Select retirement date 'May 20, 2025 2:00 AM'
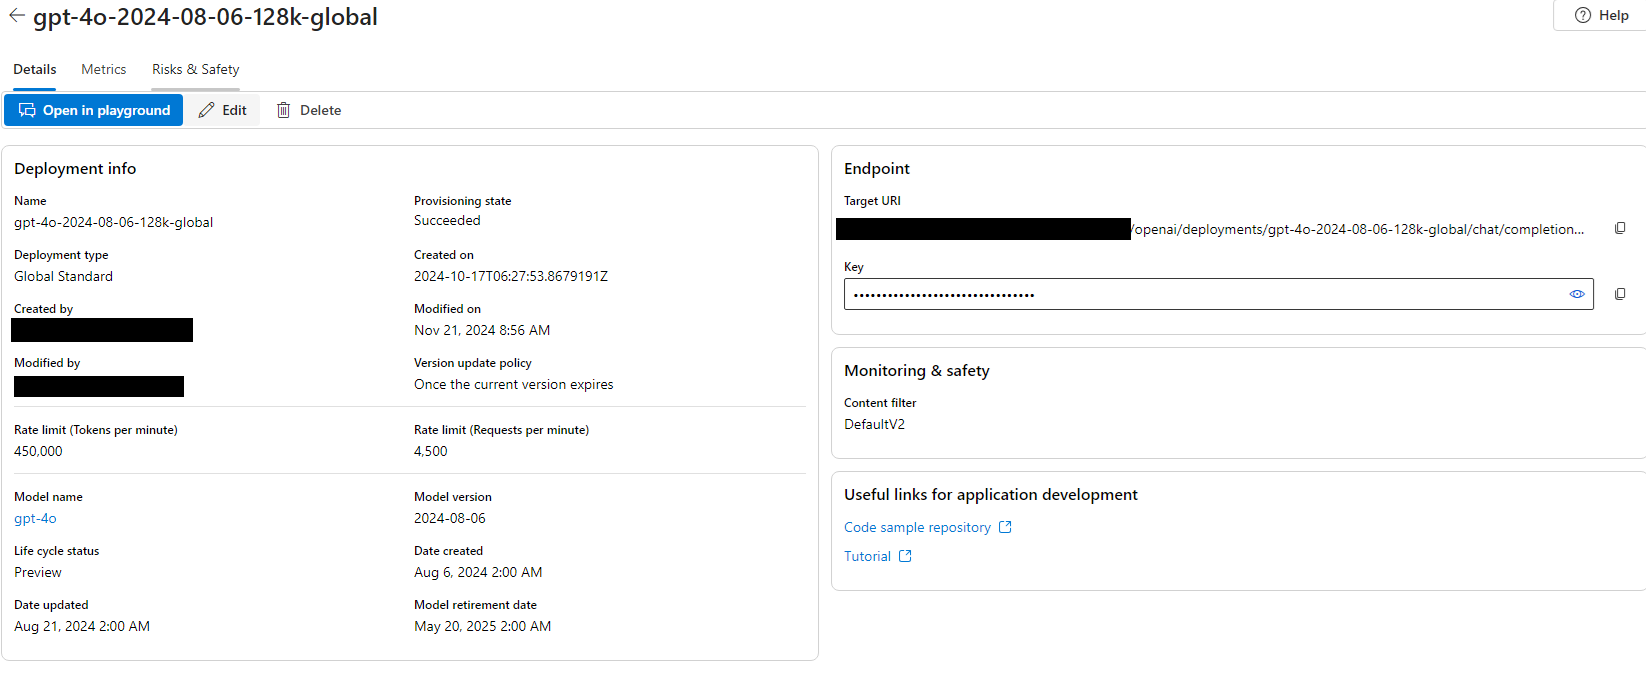The image size is (1646, 696). [483, 626]
